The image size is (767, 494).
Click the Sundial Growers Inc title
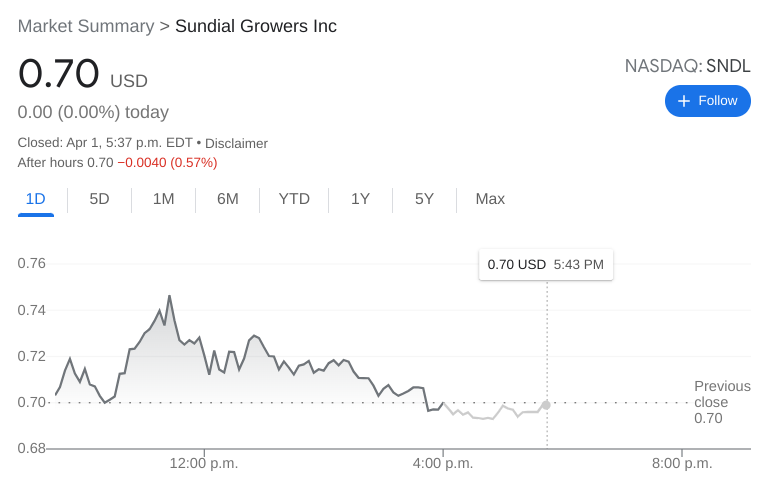point(256,26)
